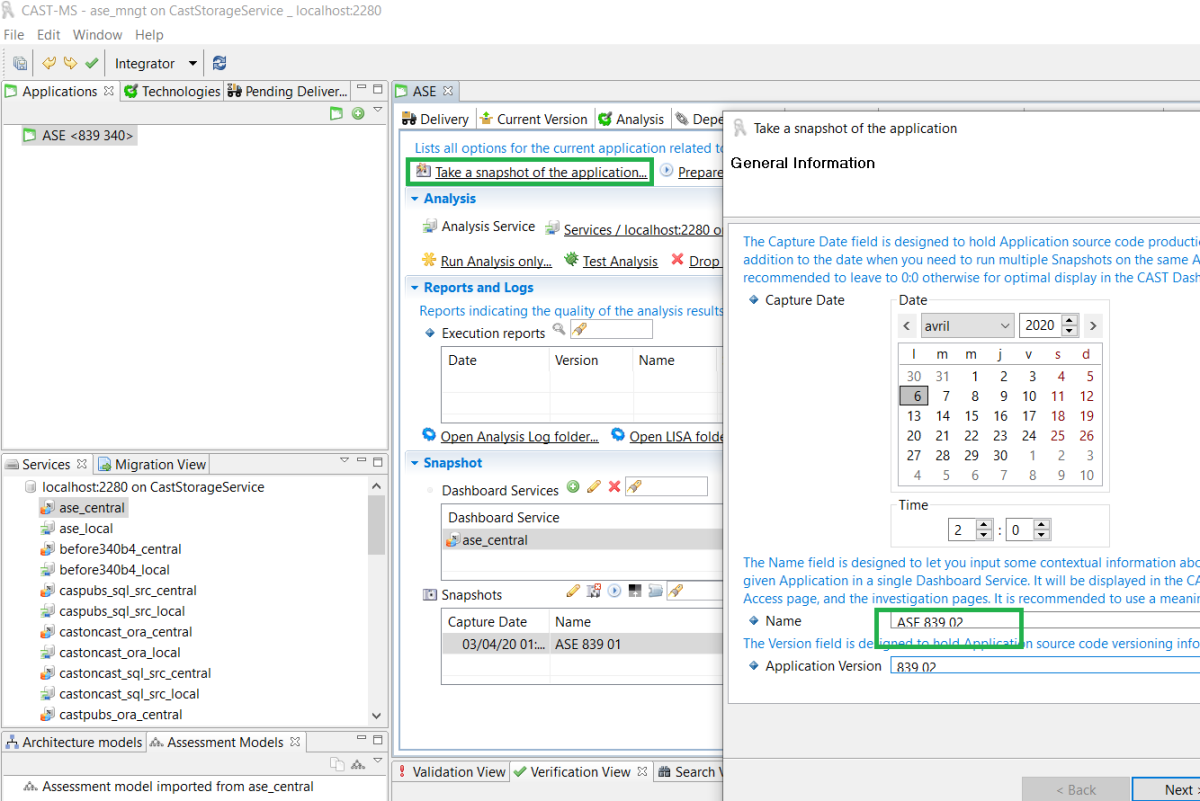The height and width of the screenshot is (801, 1200).
Task: Click the snapshot Name input field
Action: (1040, 621)
